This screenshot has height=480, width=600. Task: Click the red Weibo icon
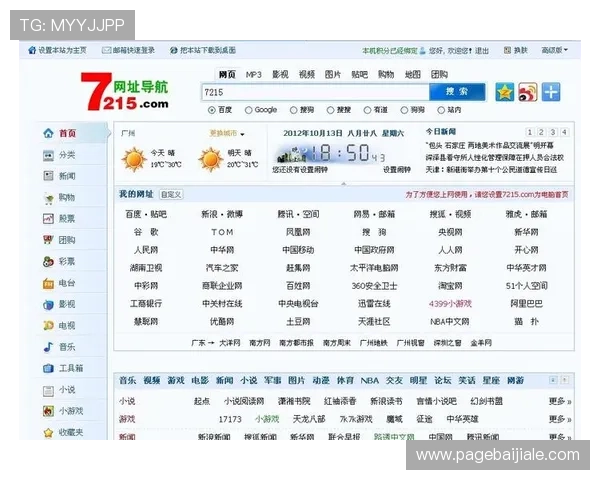528,92
